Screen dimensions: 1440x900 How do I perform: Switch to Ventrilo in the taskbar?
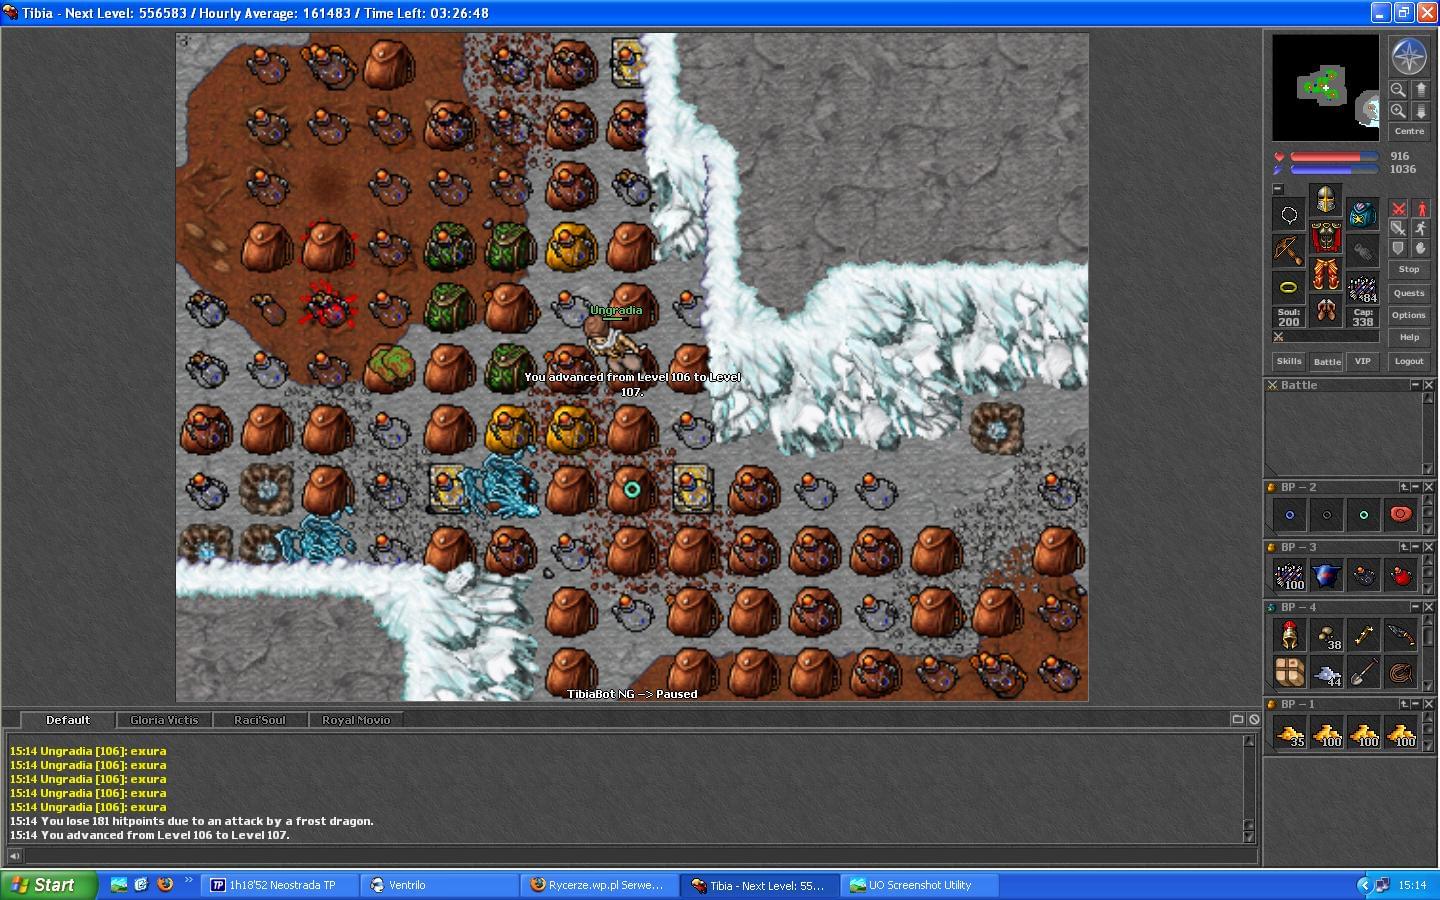(440, 885)
